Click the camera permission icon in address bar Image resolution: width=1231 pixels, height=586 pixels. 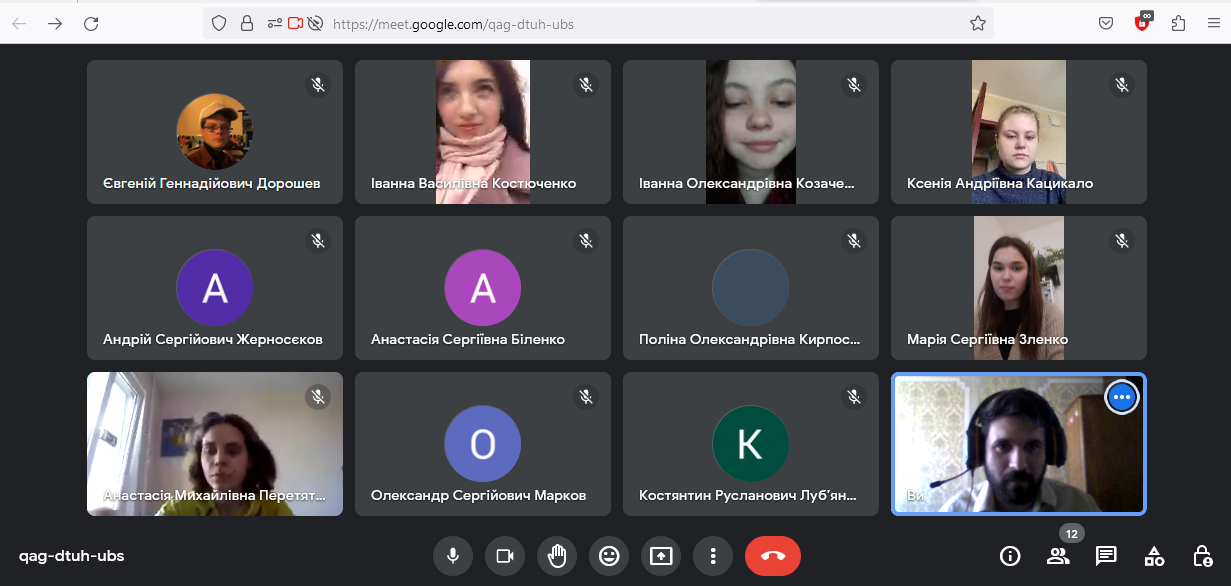(x=295, y=23)
